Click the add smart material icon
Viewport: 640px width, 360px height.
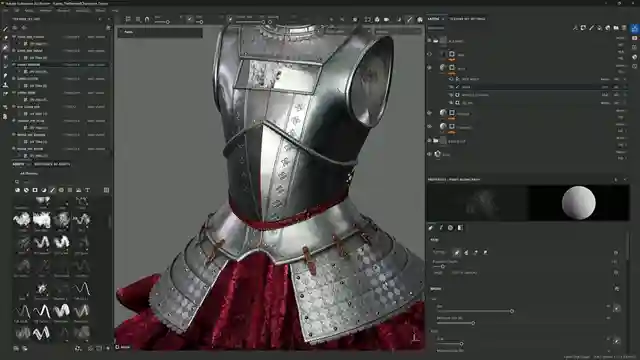coord(608,28)
